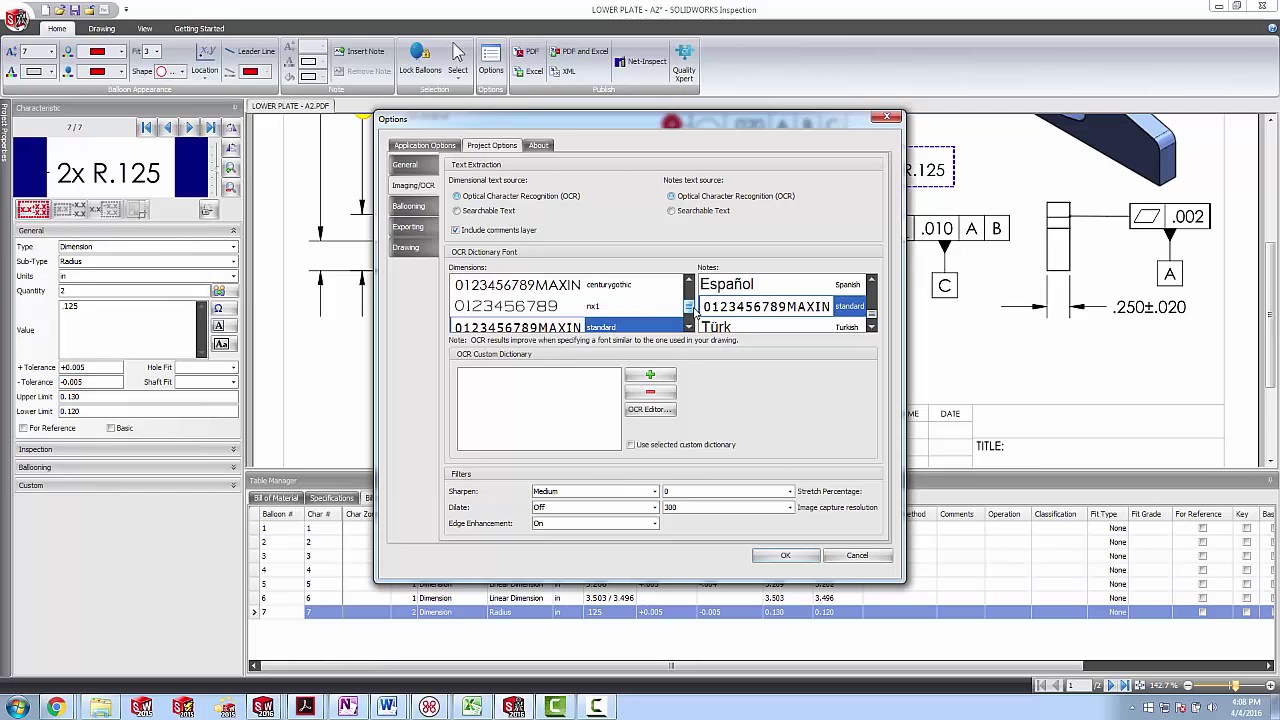Open the Drawing ribbon tab
1280x720 pixels.
pos(102,28)
